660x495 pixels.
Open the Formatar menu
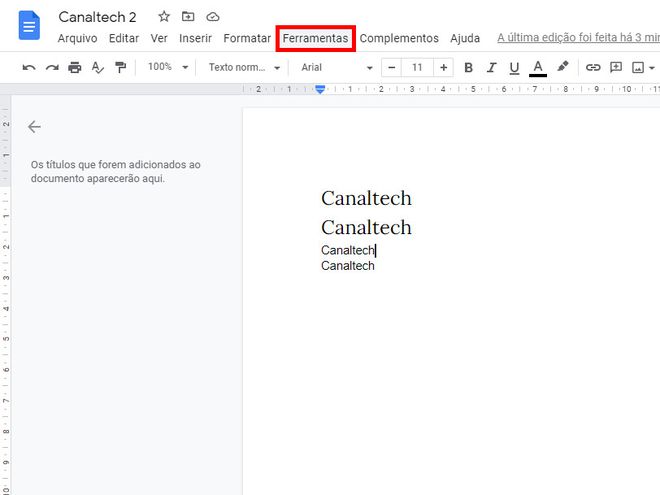tap(247, 38)
